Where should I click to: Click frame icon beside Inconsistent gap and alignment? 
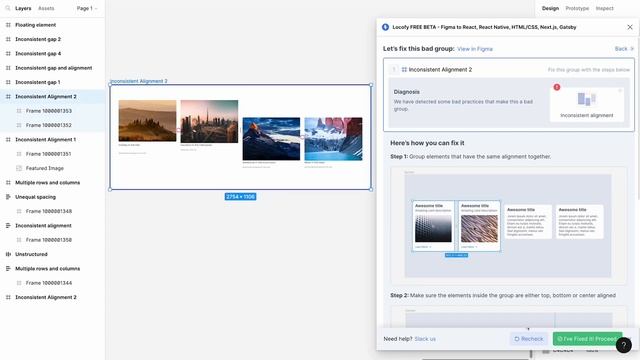point(8,68)
